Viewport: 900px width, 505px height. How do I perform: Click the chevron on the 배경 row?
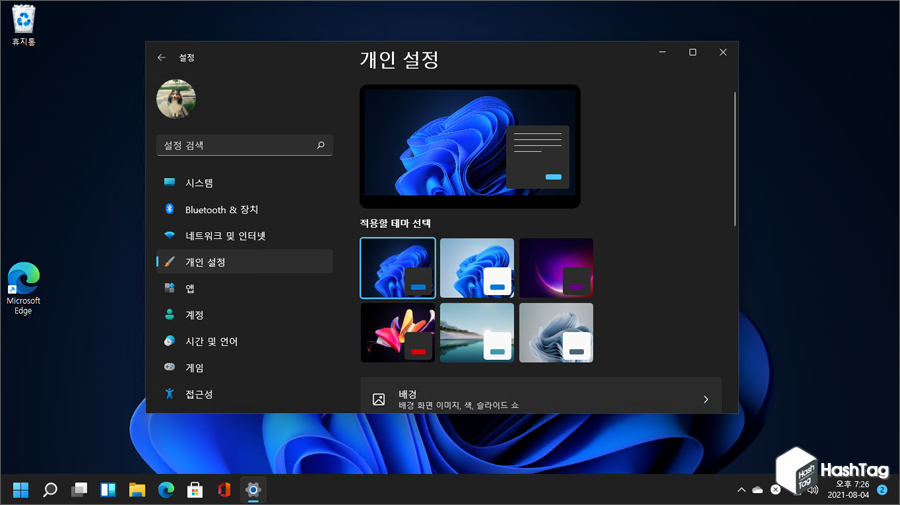tap(706, 399)
